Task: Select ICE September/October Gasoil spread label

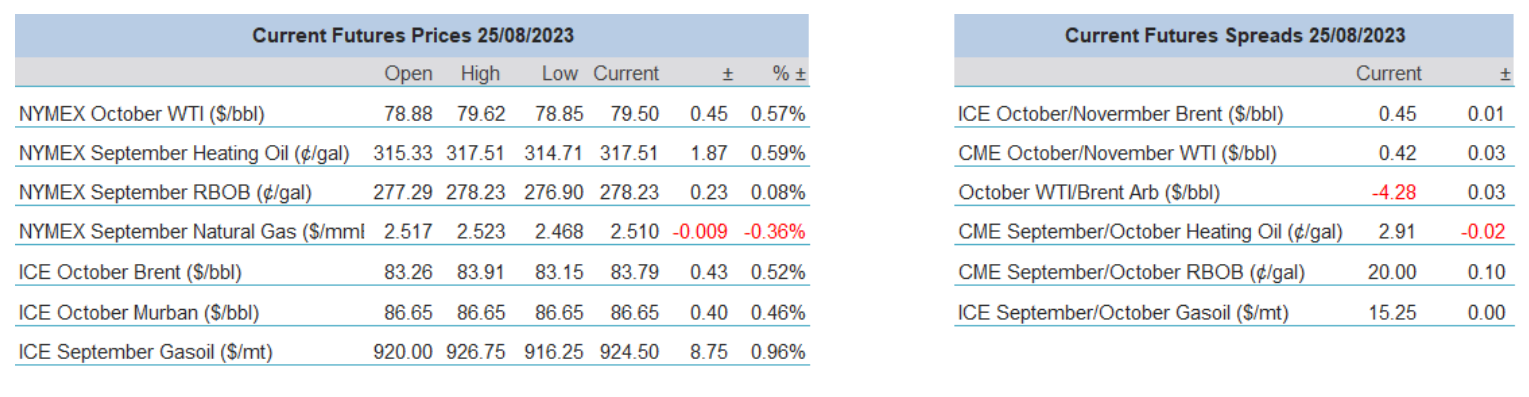Action: point(1123,313)
